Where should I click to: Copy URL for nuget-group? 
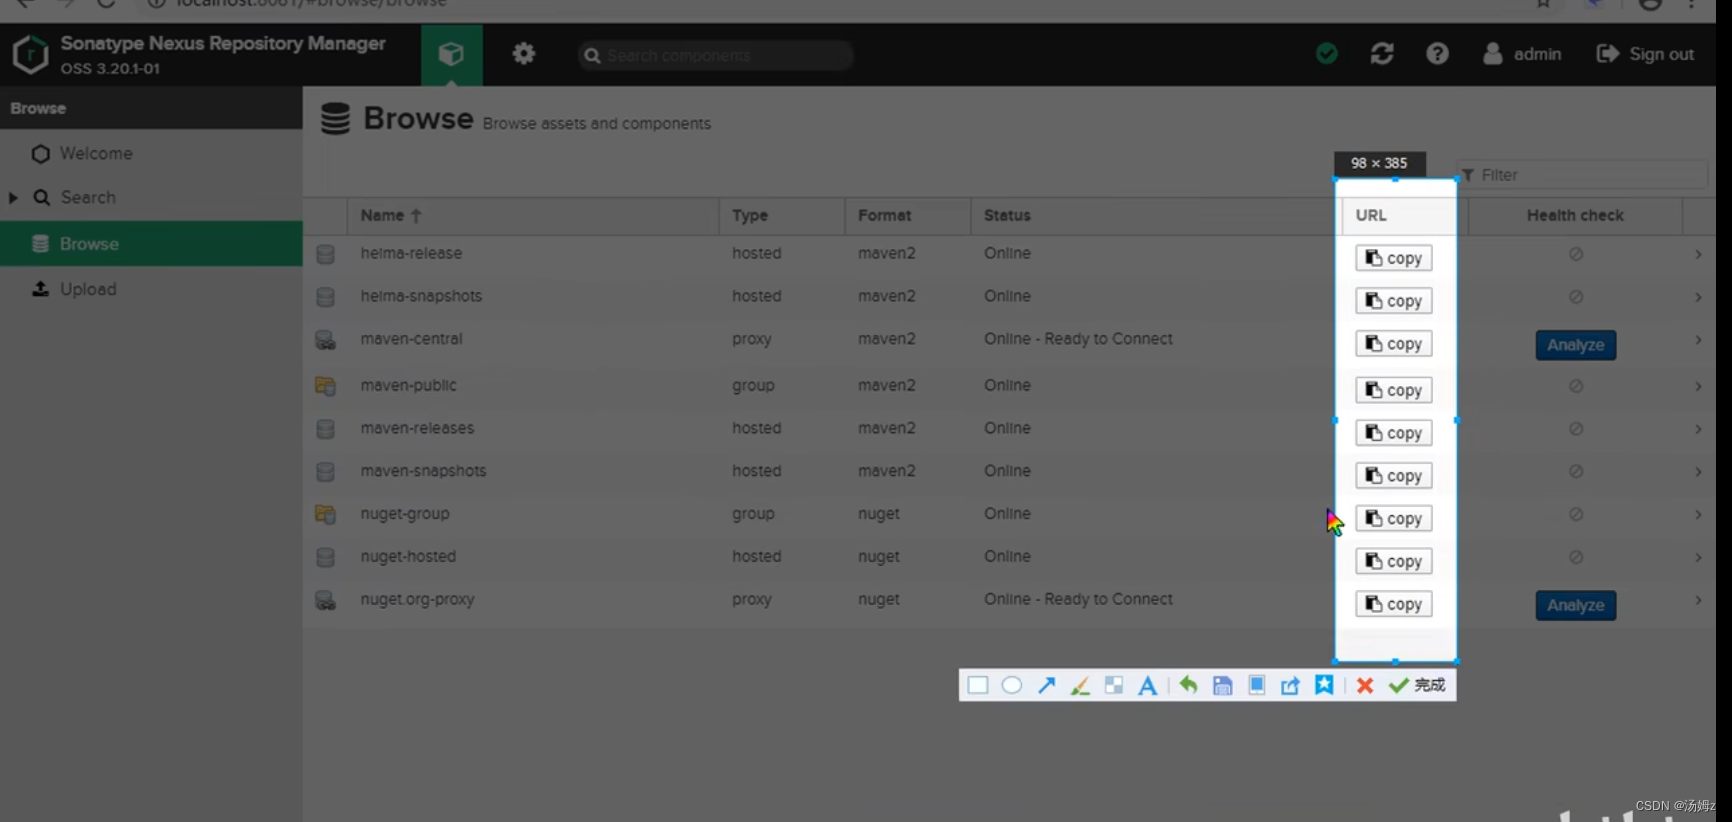tap(1394, 519)
